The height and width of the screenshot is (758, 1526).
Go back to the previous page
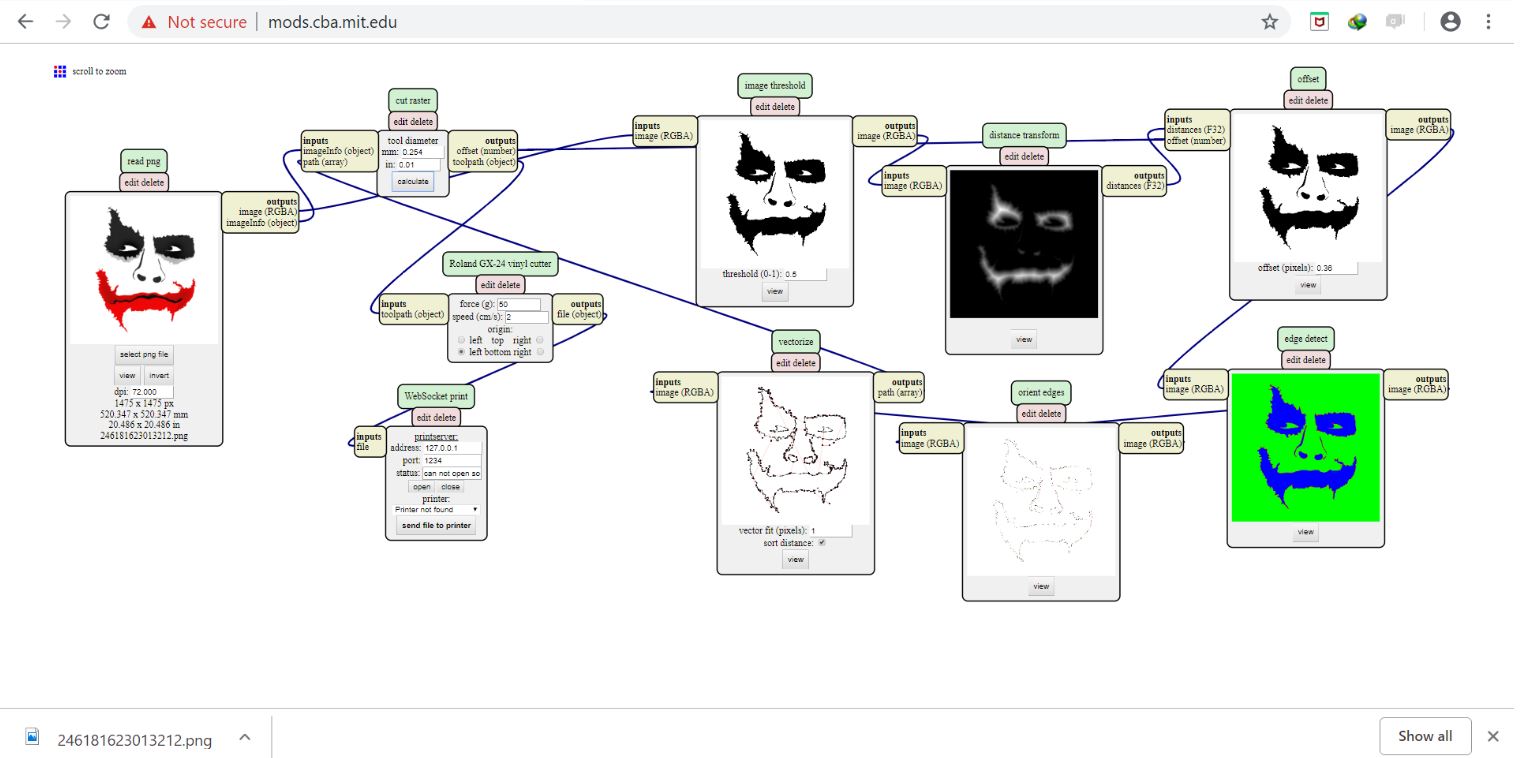point(25,21)
